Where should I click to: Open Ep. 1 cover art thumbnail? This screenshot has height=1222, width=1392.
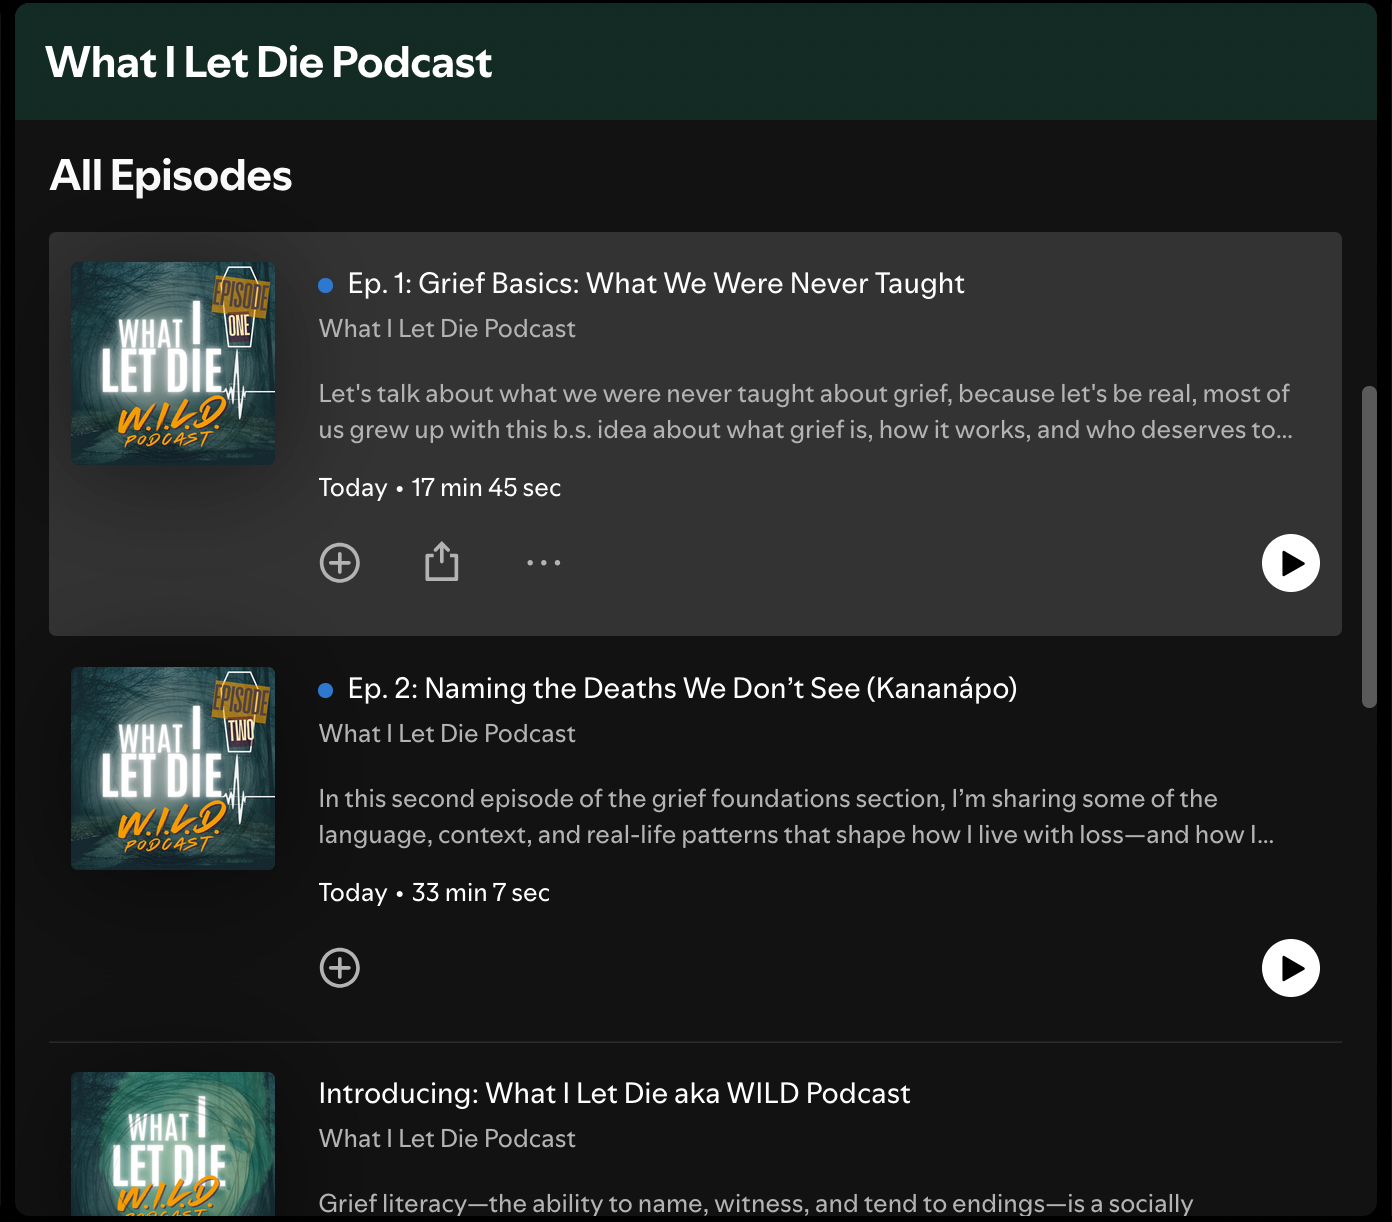tap(173, 363)
